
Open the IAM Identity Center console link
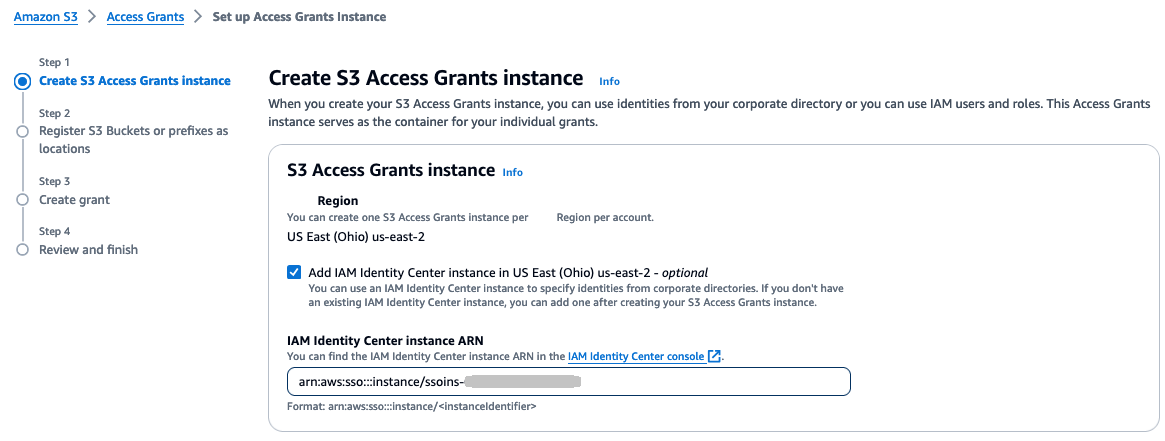coord(636,356)
